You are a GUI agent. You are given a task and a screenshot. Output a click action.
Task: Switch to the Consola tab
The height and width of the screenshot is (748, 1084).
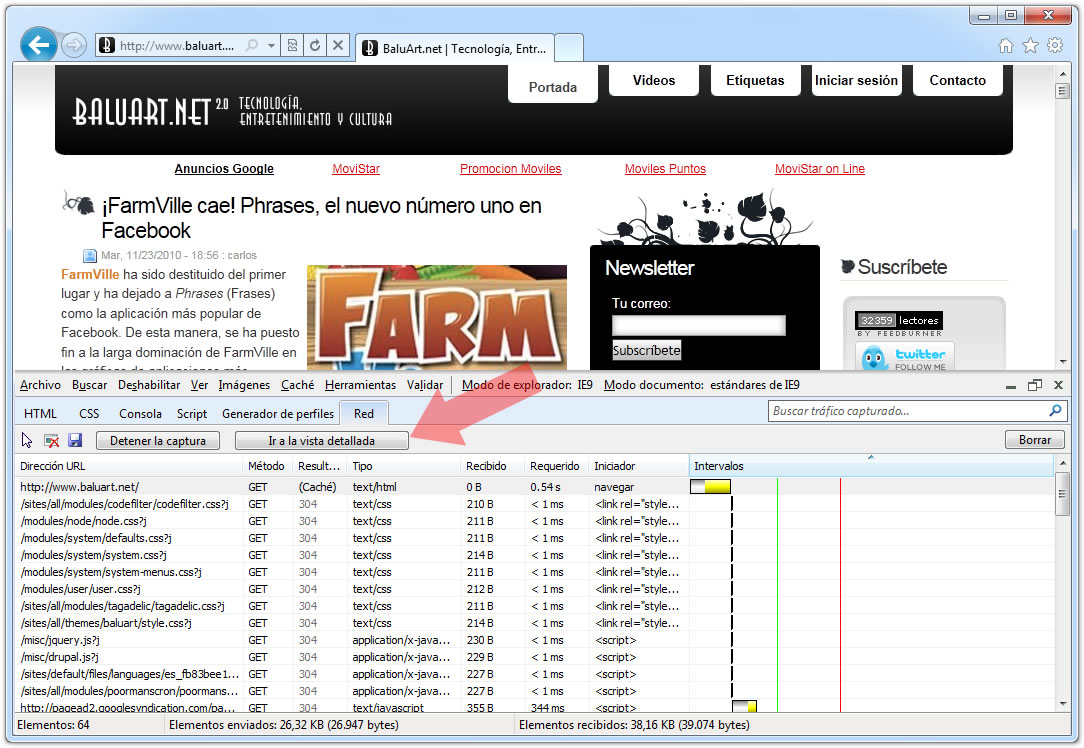click(140, 413)
